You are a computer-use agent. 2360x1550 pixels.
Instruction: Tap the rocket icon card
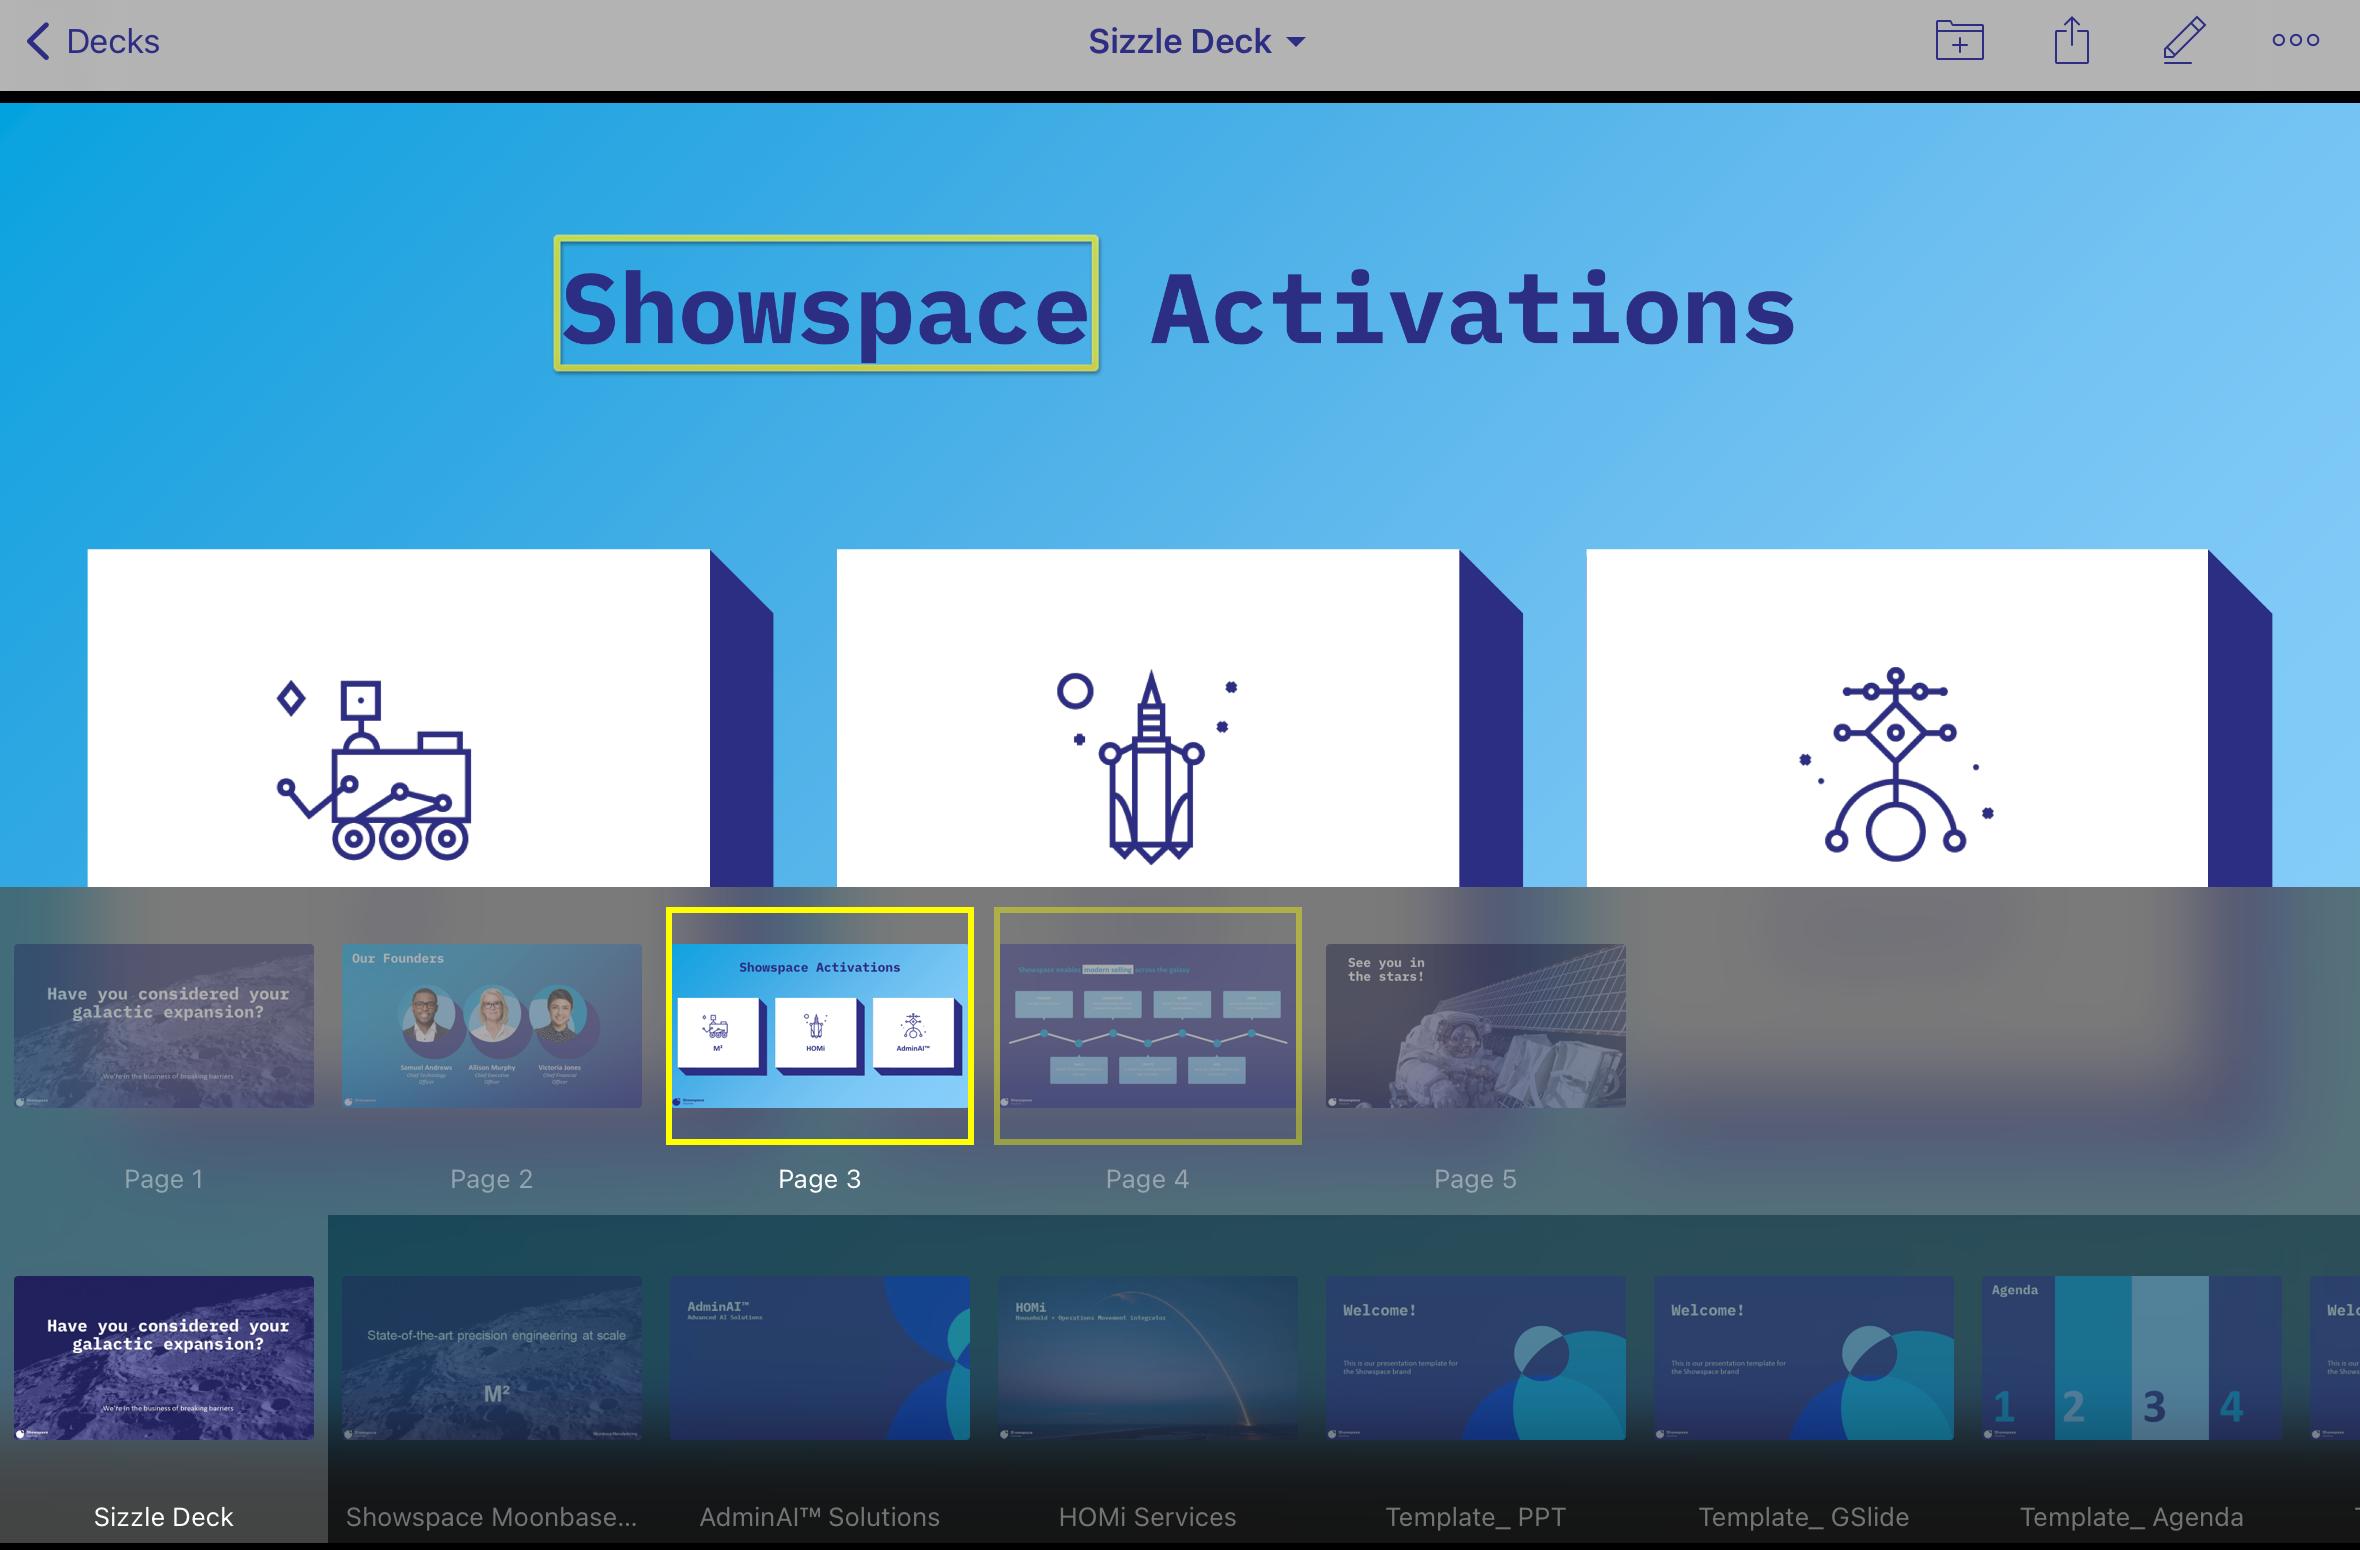coord(1179,718)
